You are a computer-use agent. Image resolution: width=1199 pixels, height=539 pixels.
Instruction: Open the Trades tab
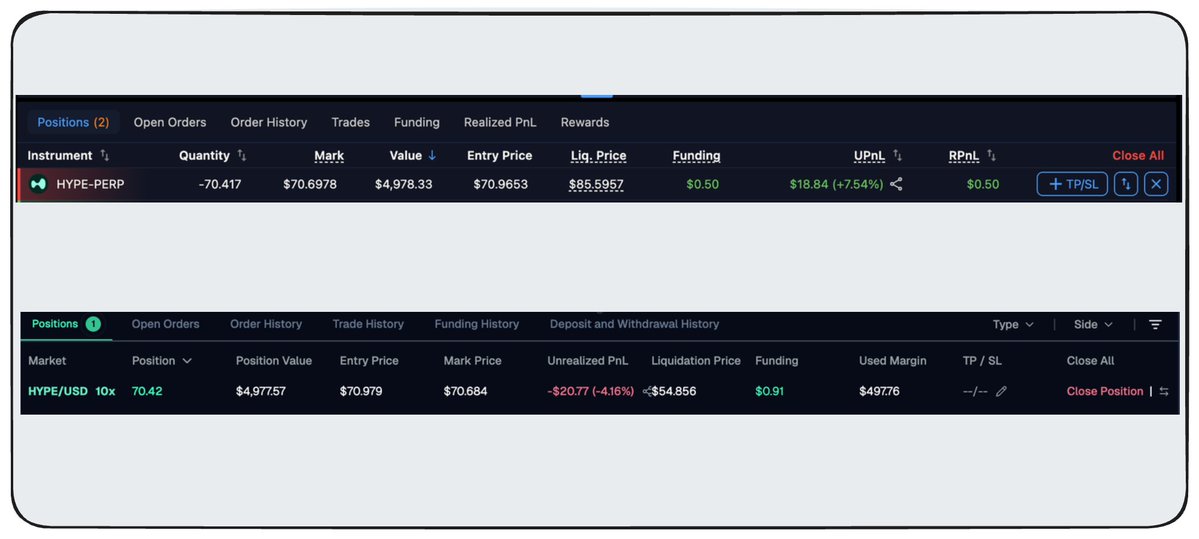pyautogui.click(x=350, y=122)
